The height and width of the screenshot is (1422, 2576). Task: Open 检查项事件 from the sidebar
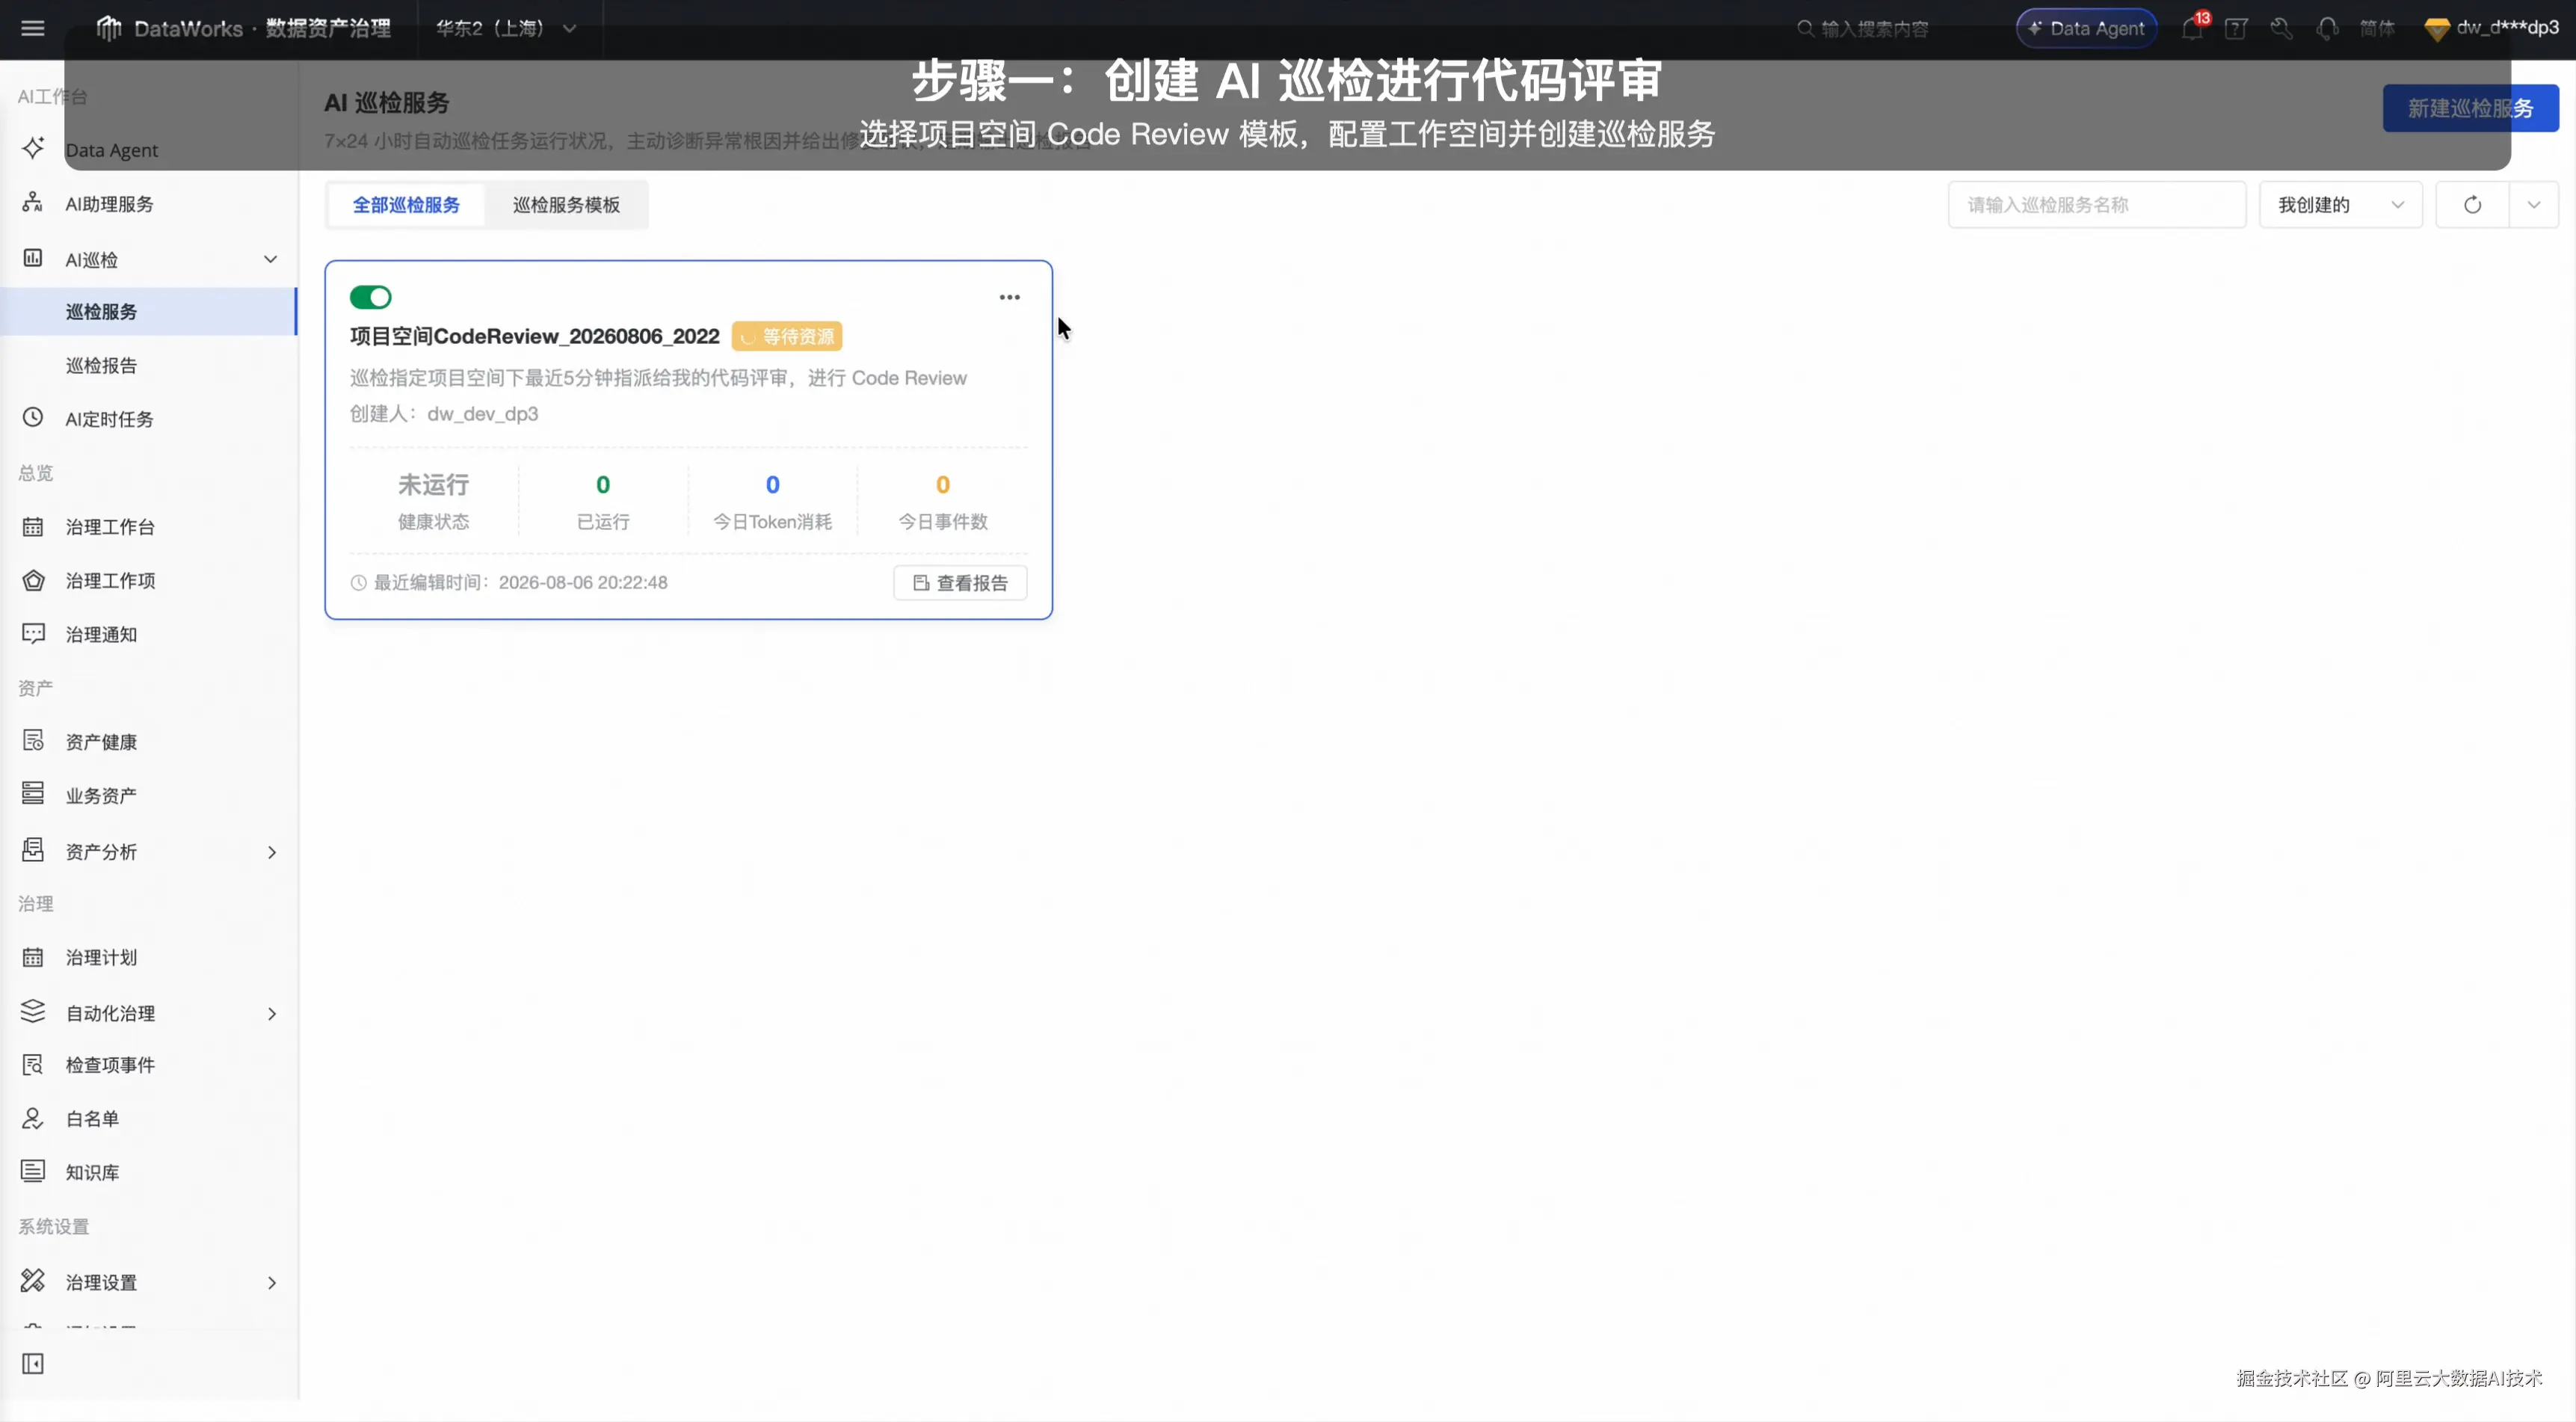pos(148,1065)
